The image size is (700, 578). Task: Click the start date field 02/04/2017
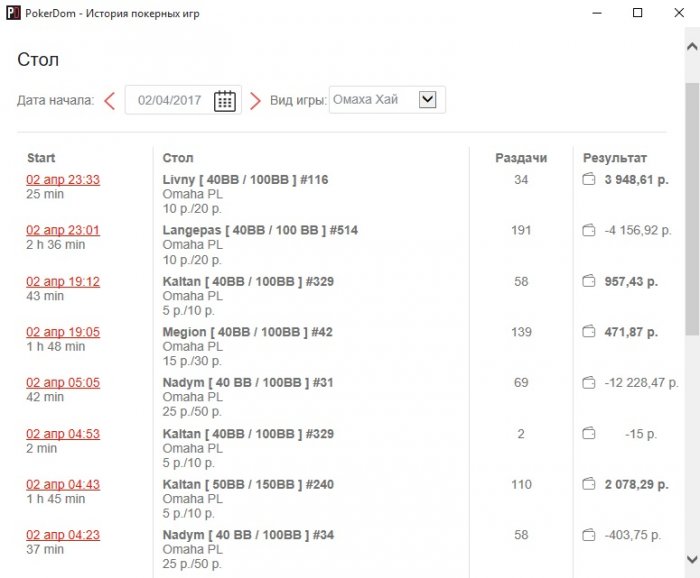pyautogui.click(x=170, y=100)
